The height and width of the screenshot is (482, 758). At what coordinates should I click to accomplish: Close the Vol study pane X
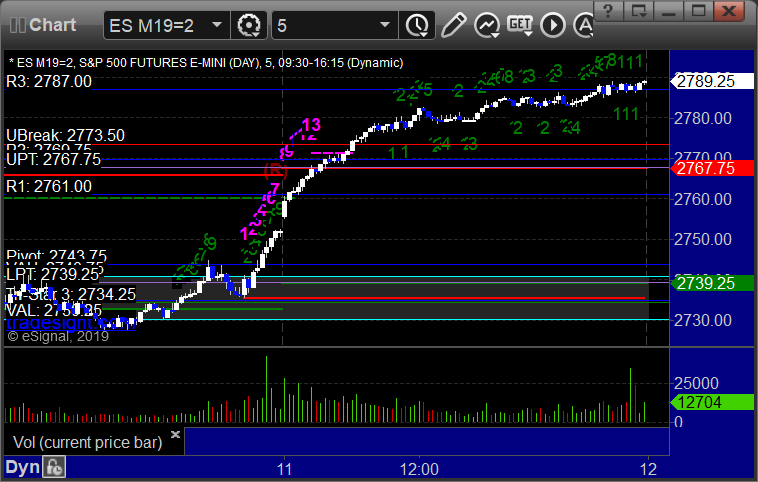[175, 434]
